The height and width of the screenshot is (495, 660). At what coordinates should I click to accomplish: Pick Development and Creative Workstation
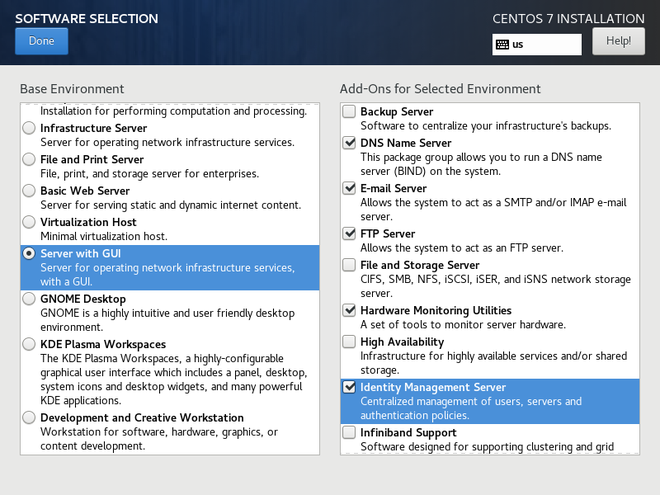pos(29,417)
